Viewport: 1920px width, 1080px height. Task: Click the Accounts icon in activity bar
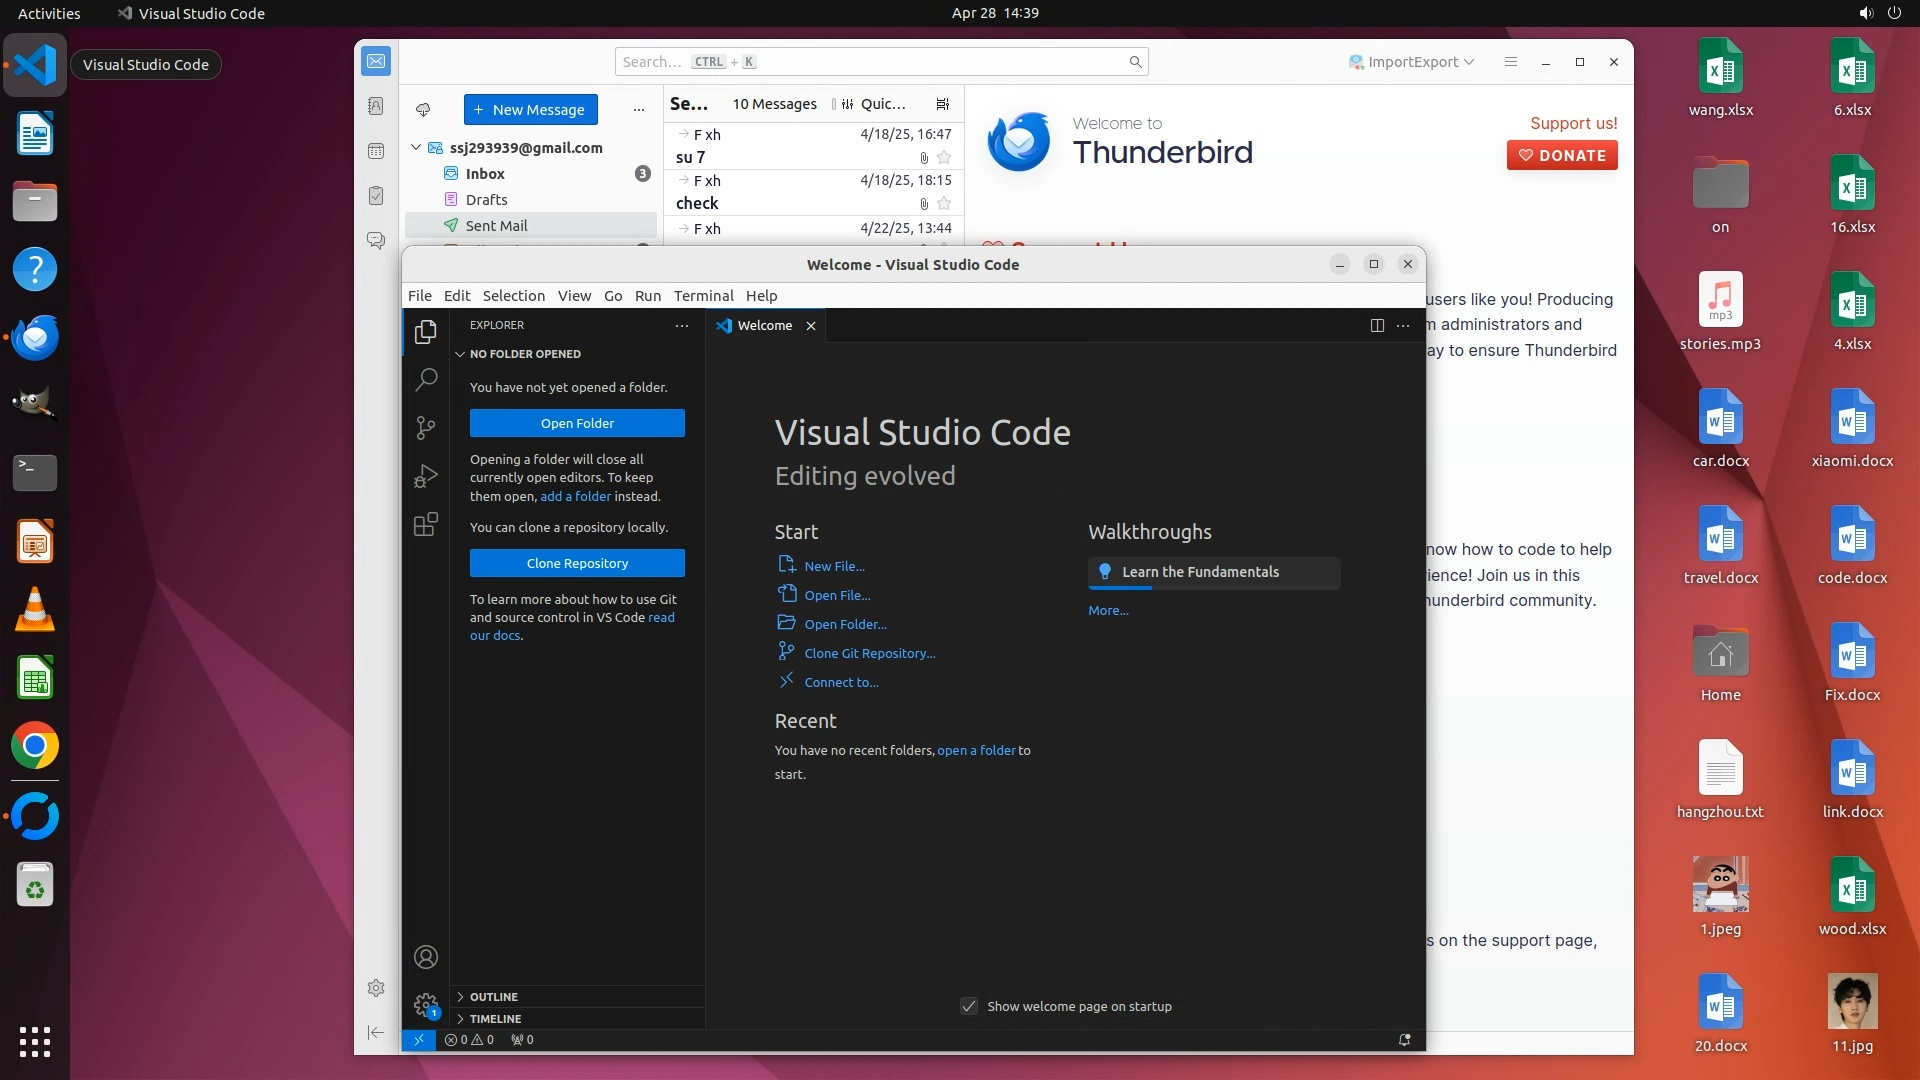pos(426,957)
